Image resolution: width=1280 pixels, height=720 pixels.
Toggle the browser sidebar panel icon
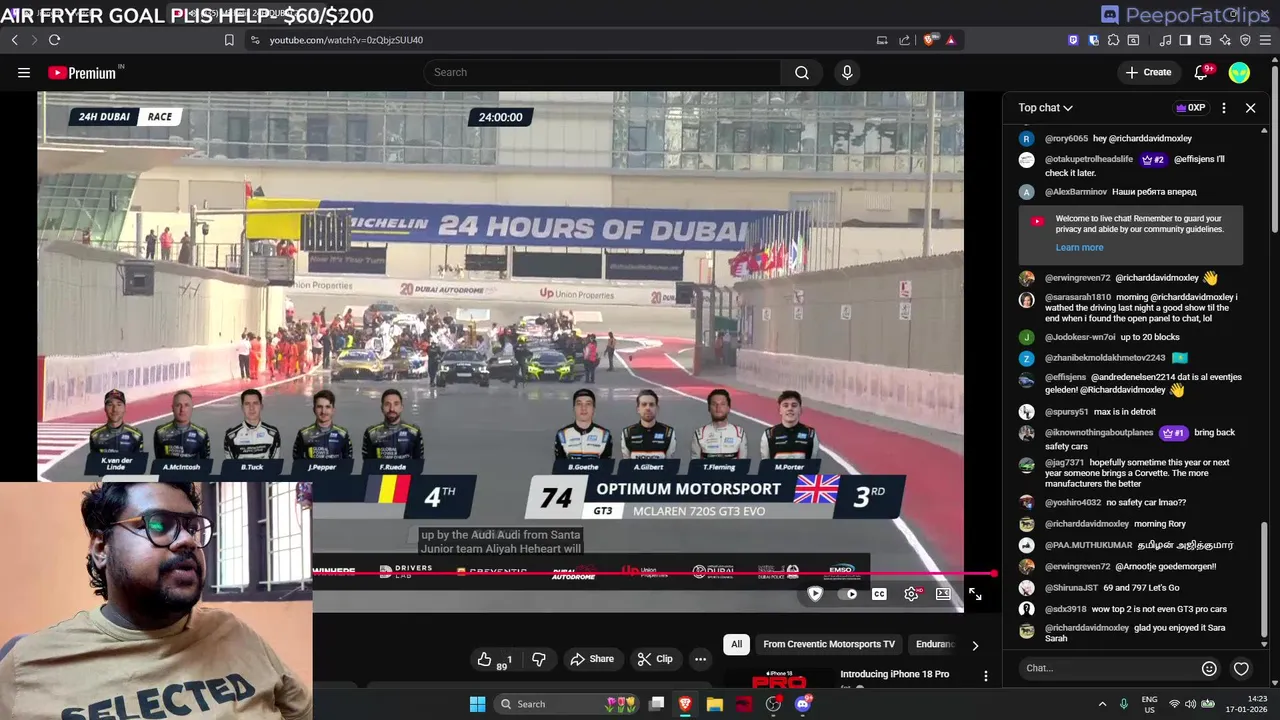click(x=1185, y=40)
